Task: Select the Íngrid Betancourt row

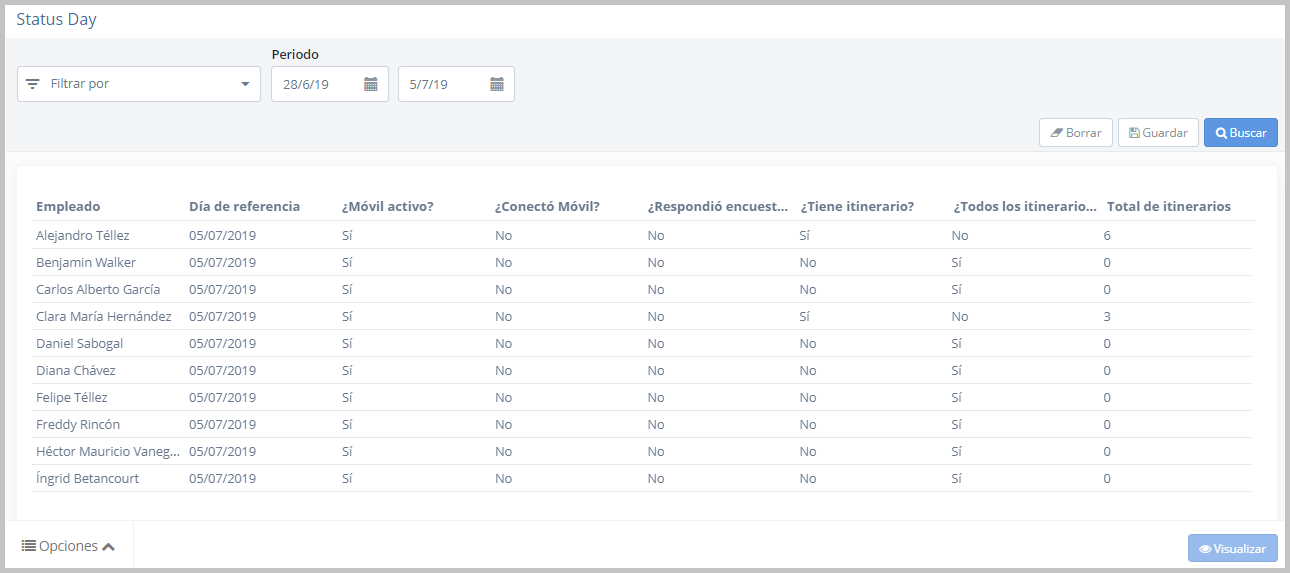Action: click(x=87, y=479)
